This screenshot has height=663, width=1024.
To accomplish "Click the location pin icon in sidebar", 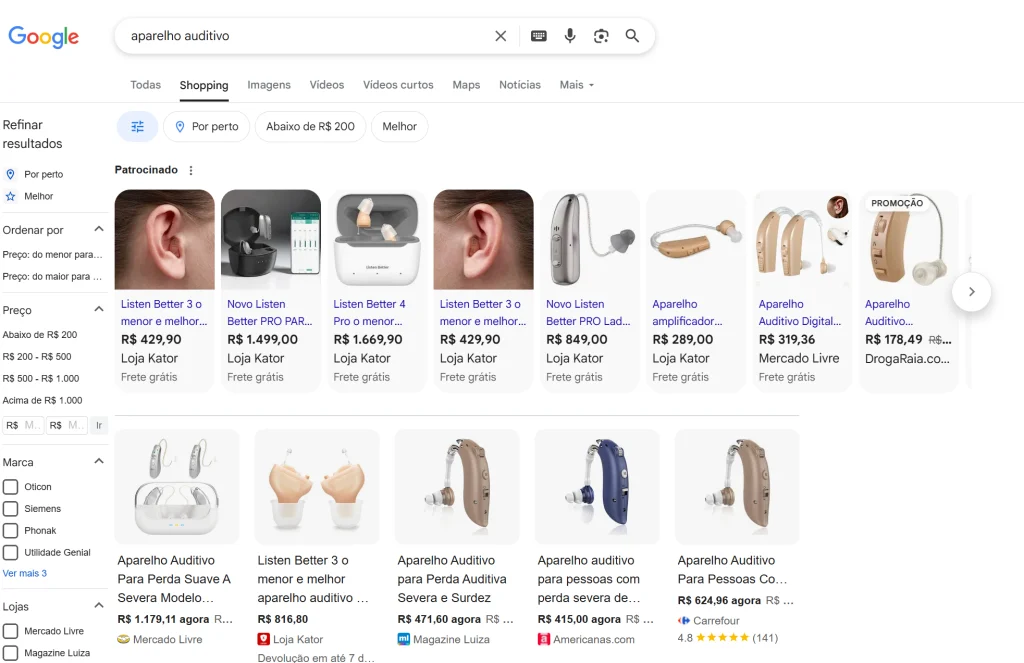I will tap(10, 174).
